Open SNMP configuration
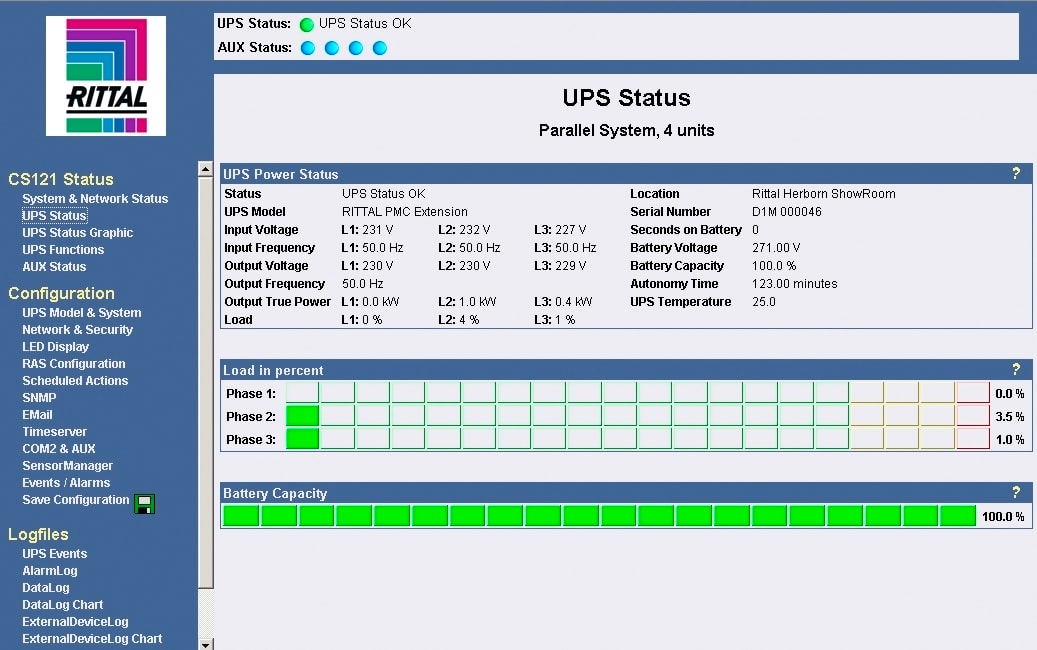Screen dimensions: 1037x650 point(39,397)
